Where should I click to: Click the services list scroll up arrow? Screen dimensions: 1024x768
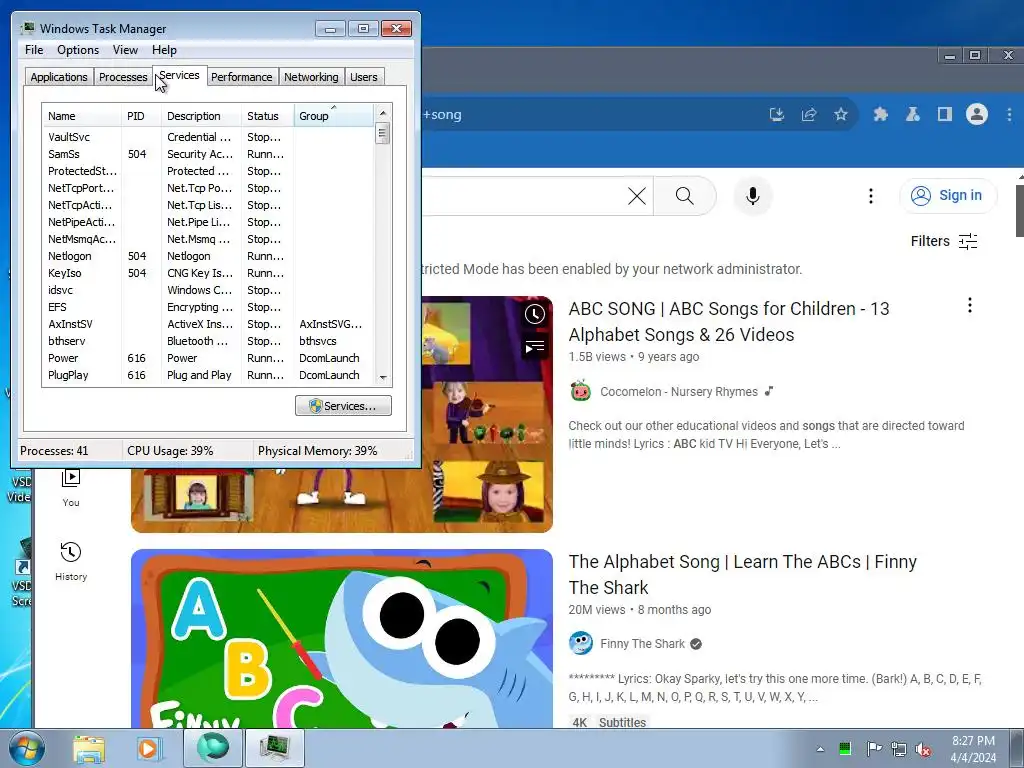(x=383, y=113)
